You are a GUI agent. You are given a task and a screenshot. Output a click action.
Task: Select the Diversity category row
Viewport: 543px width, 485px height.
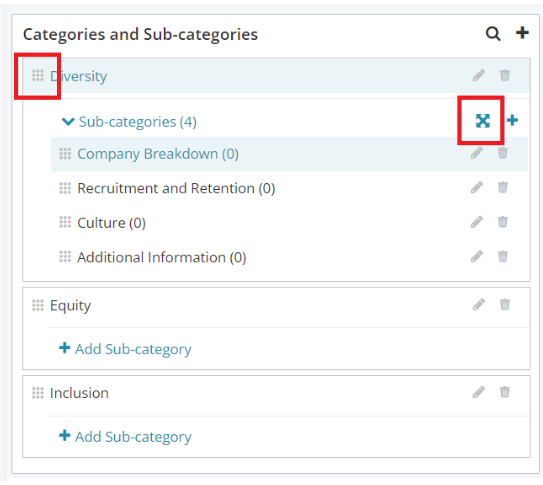tap(276, 75)
